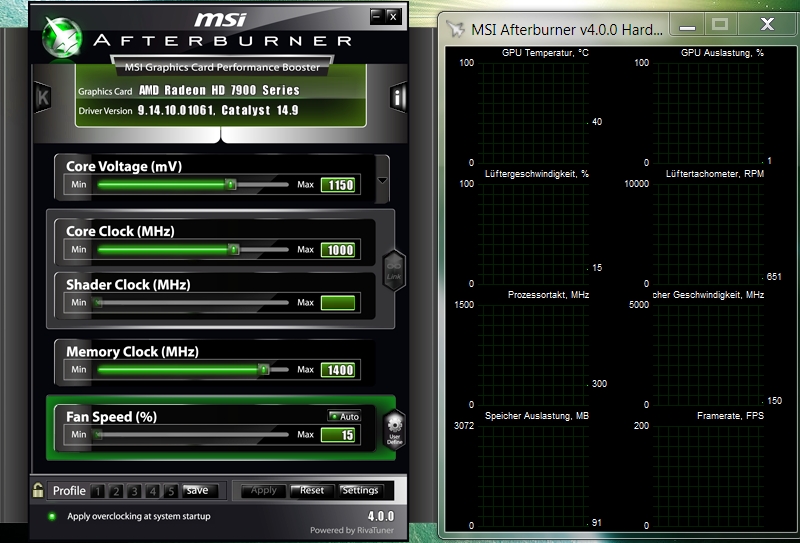This screenshot has width=800, height=543.
Task: Click Fan Speed value field 15
Action: coord(338,435)
